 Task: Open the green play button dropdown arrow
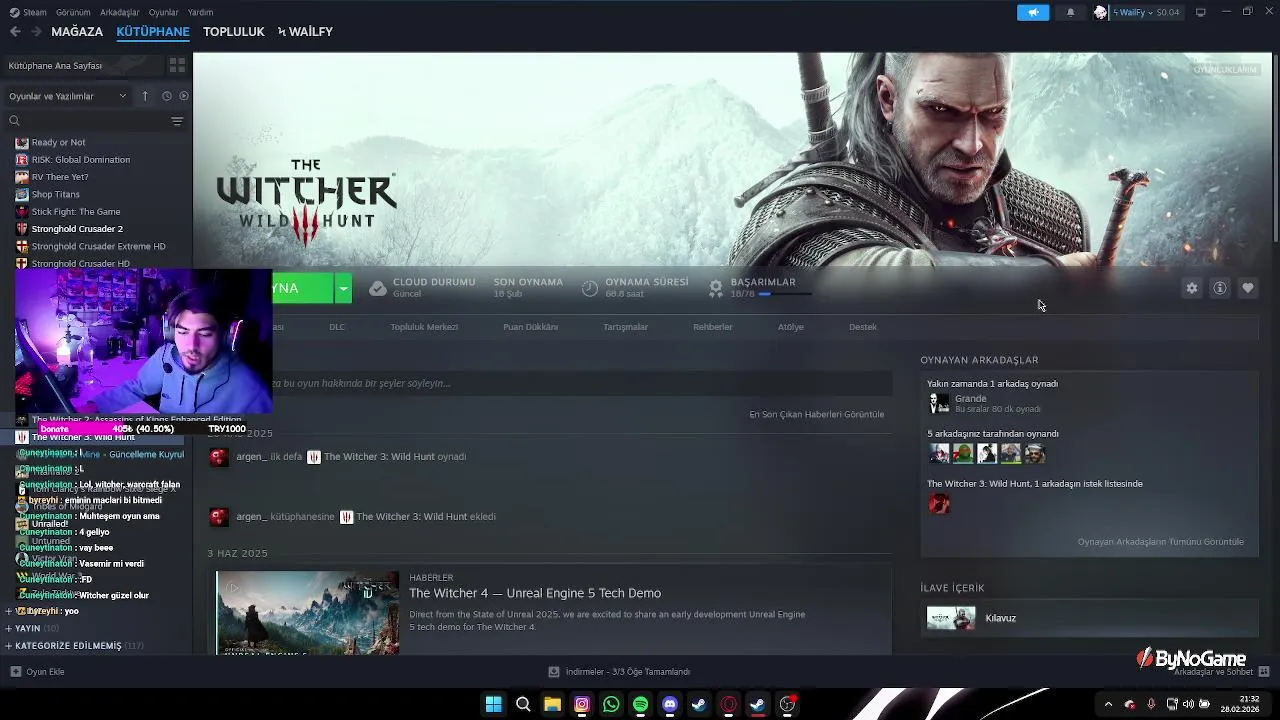343,288
